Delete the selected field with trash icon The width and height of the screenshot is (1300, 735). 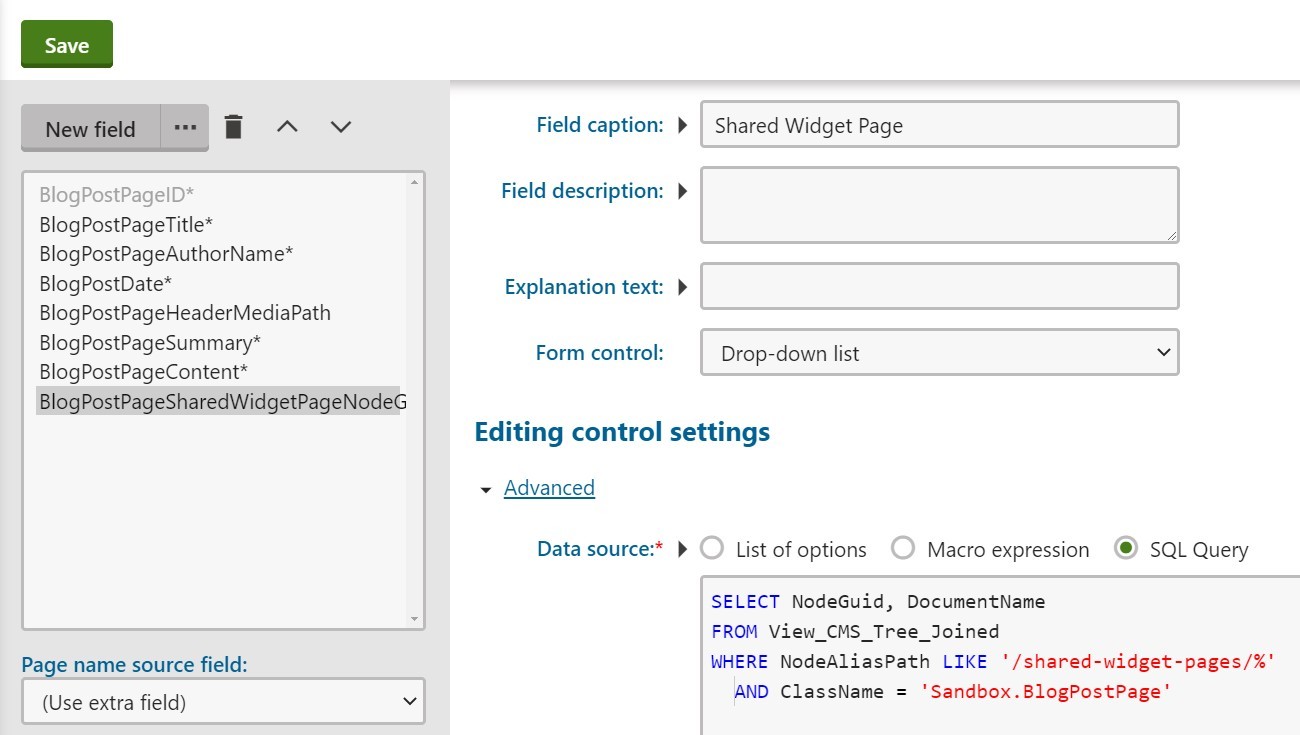point(234,127)
